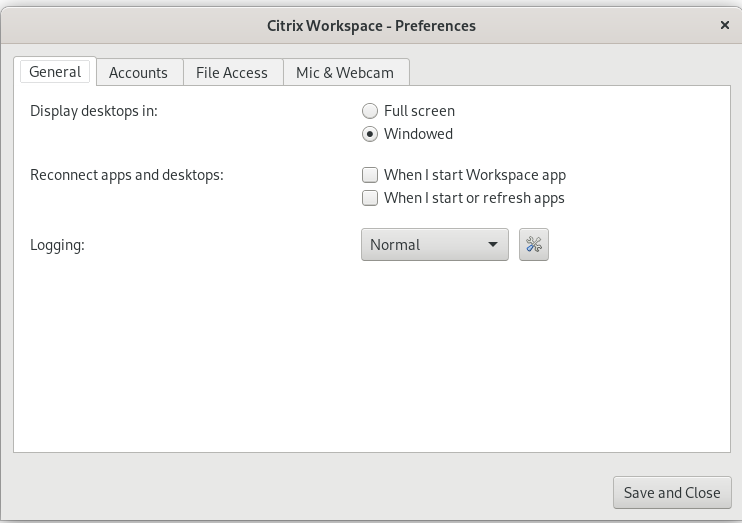Open the advanced logging tools icon button

[534, 245]
